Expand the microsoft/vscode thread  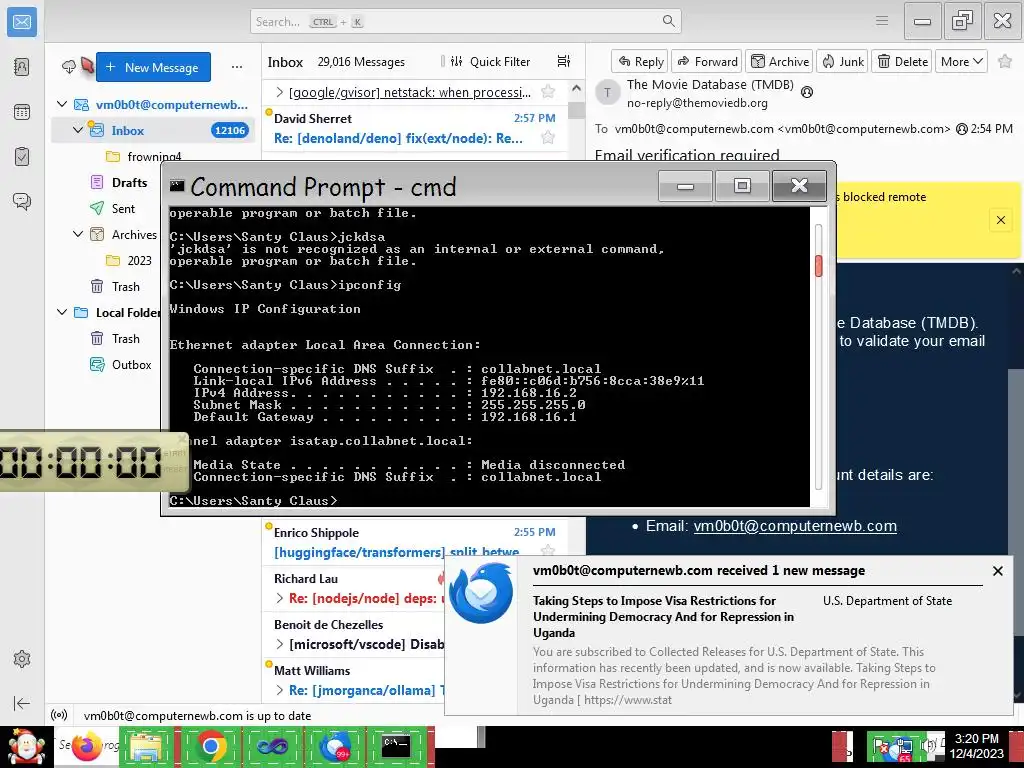(x=280, y=644)
